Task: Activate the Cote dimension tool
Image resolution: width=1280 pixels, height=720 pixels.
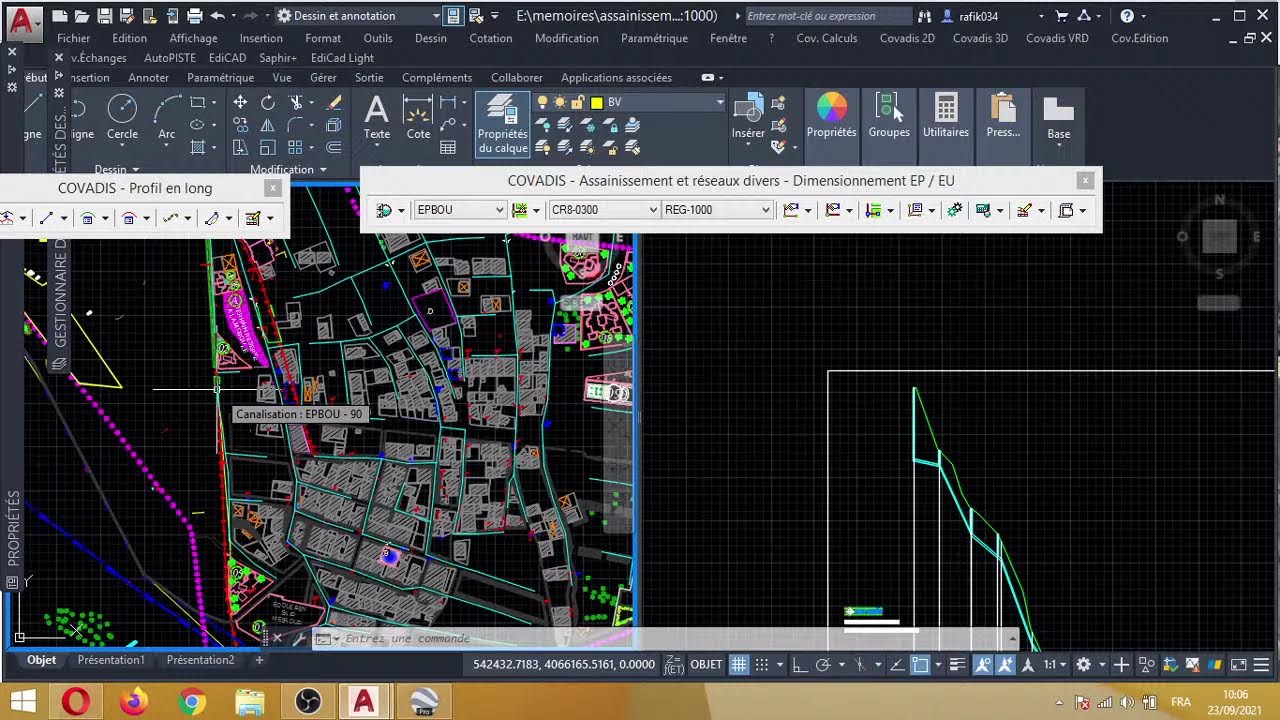Action: (418, 118)
